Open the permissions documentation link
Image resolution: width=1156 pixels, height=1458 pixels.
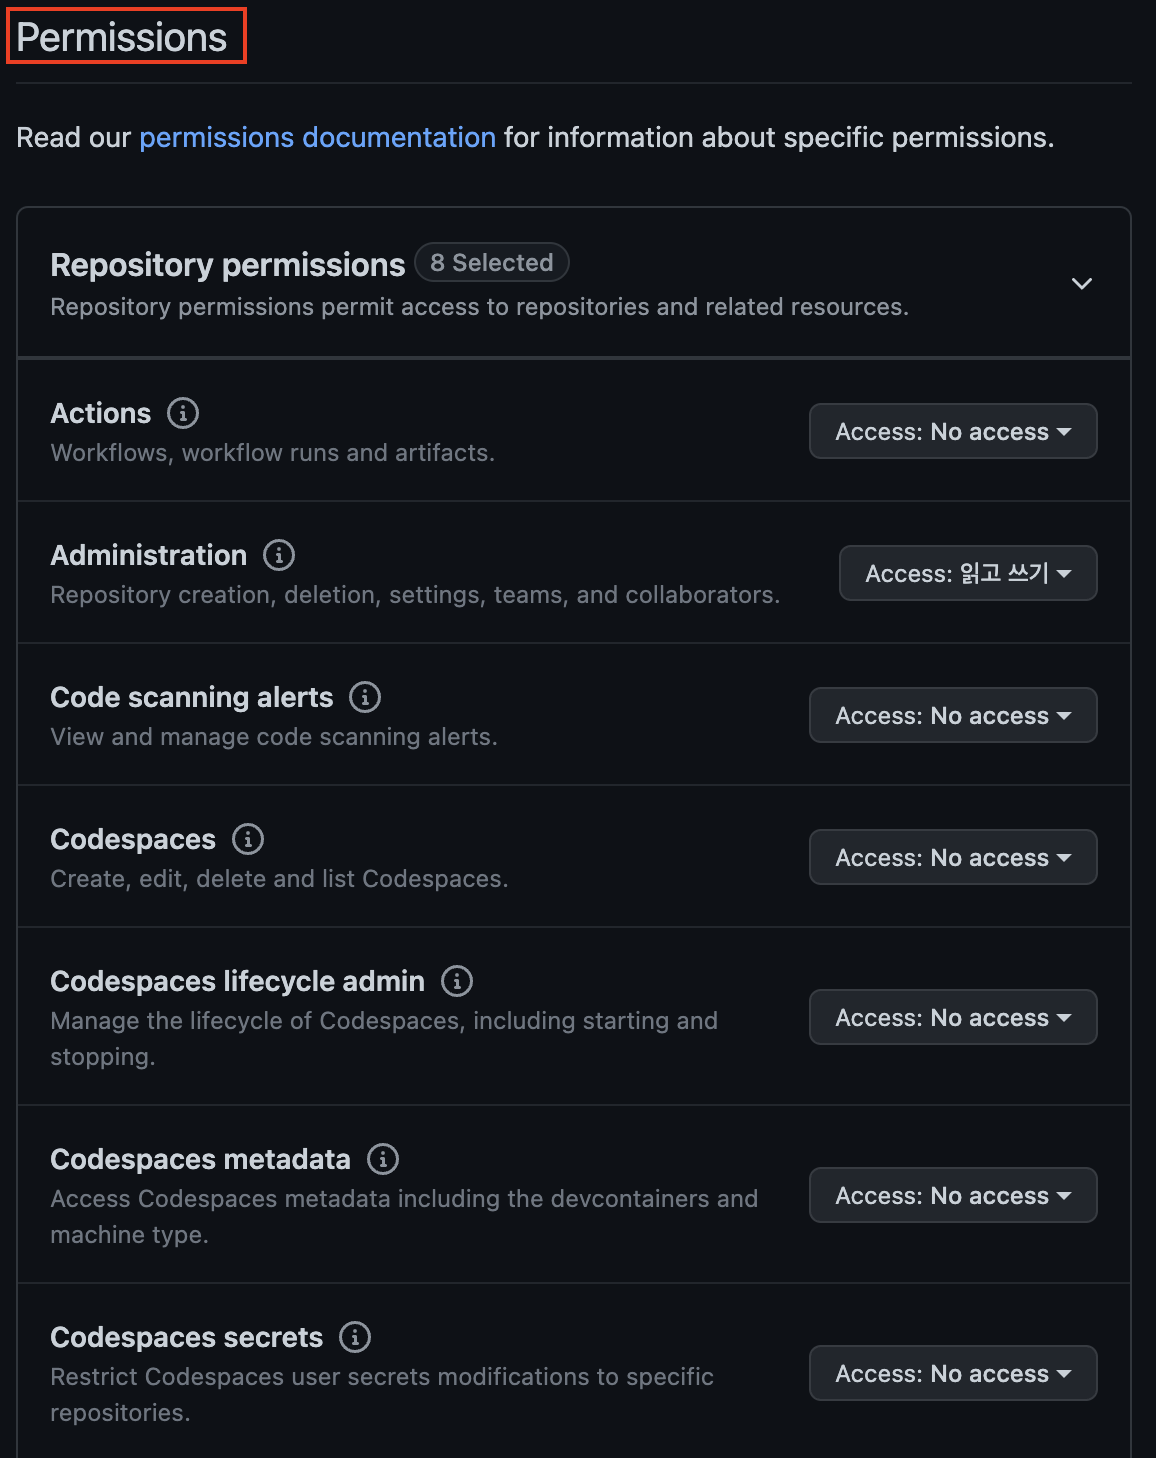click(x=317, y=138)
